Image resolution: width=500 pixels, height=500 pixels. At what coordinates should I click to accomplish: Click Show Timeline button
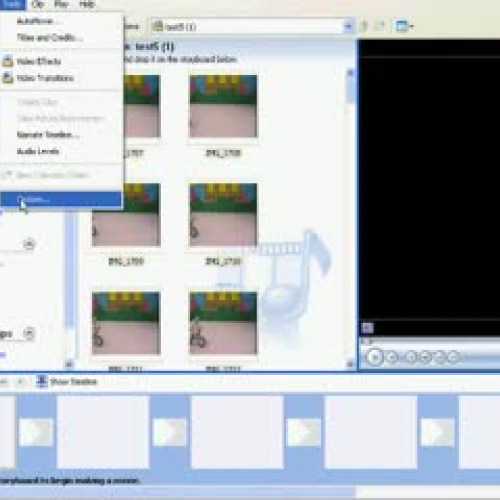tap(67, 382)
